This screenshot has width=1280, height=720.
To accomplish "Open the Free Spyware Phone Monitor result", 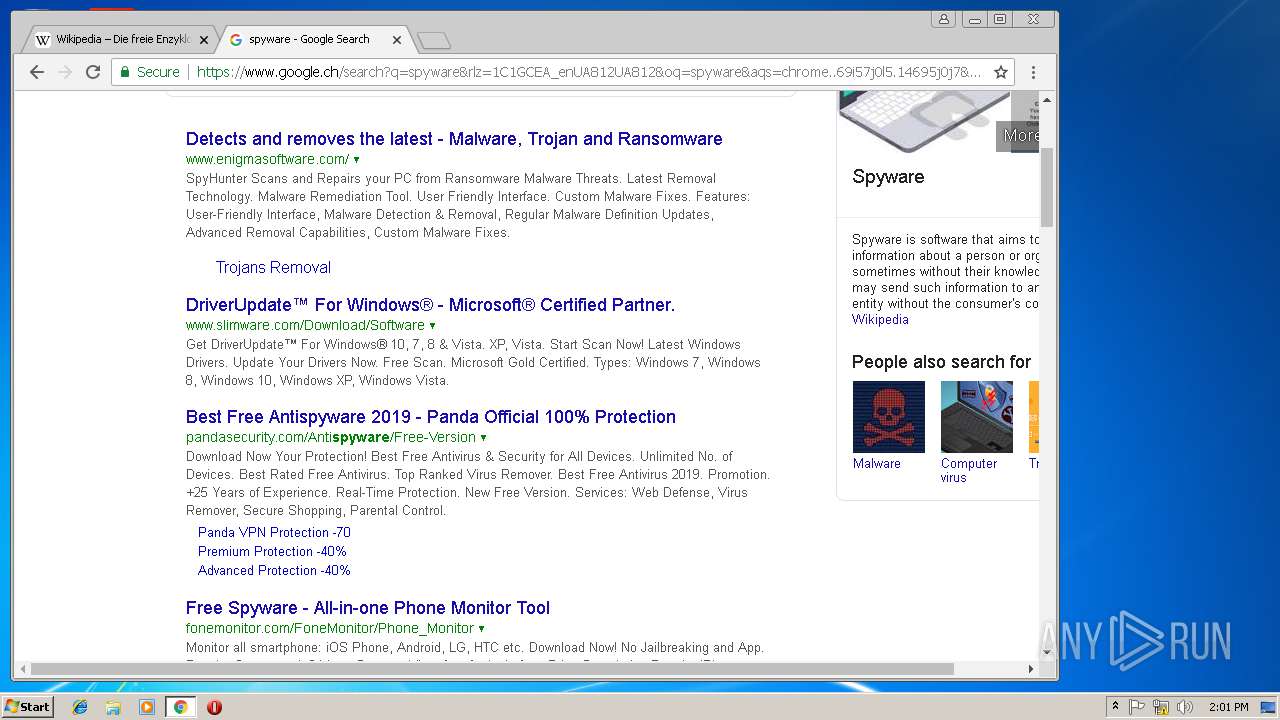I will pos(368,608).
